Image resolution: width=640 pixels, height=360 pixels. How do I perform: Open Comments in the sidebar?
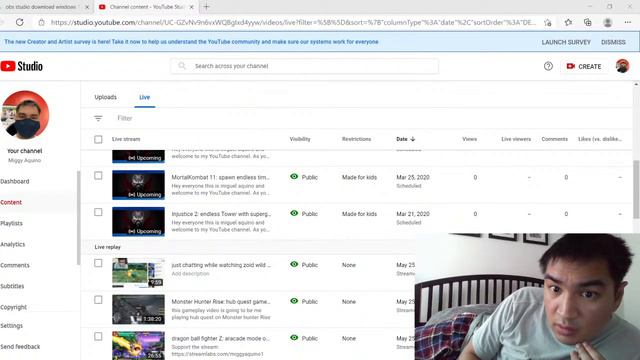coord(15,265)
